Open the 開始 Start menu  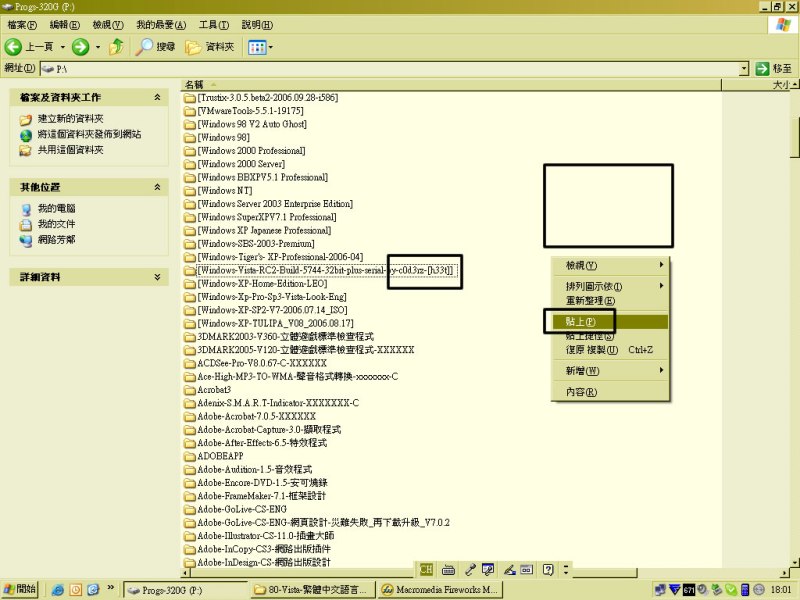click(20, 589)
